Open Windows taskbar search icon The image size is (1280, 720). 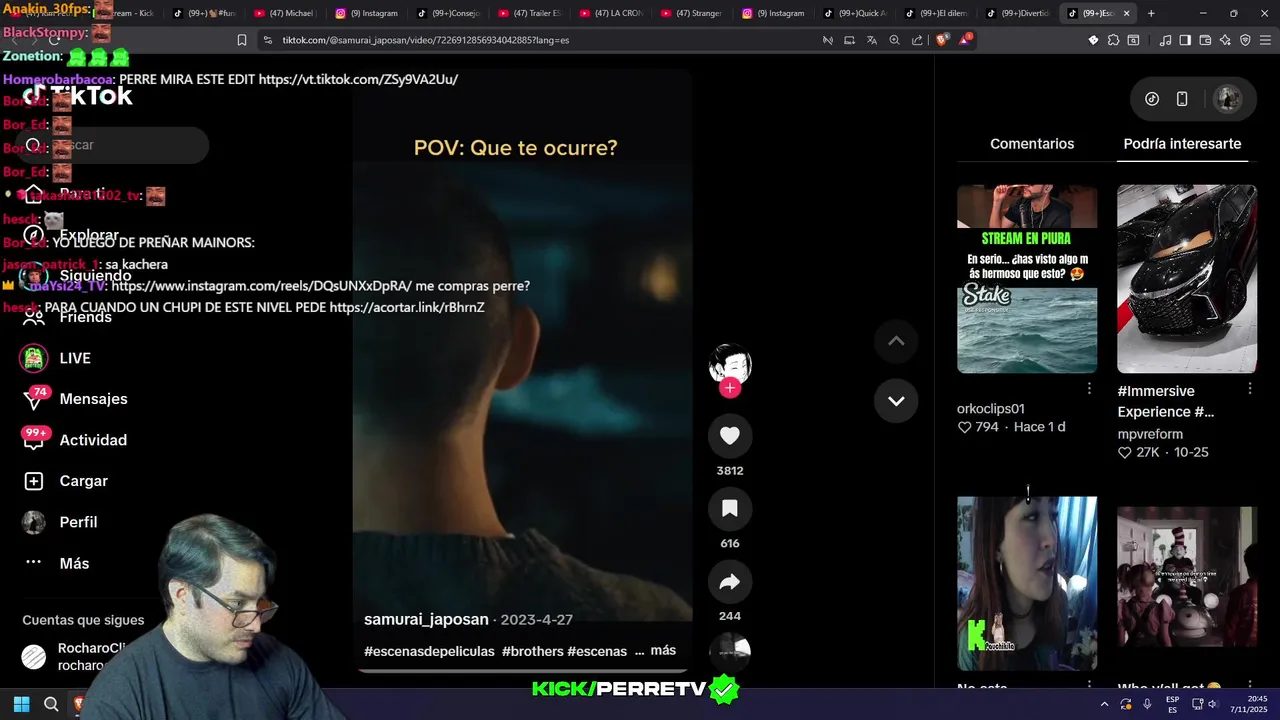(x=51, y=704)
